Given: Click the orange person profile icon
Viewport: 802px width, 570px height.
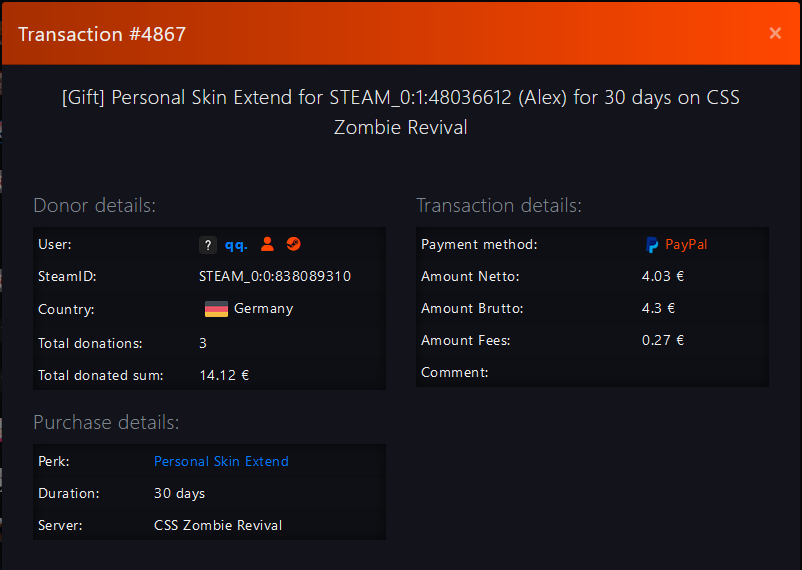Looking at the screenshot, I should click(267, 244).
